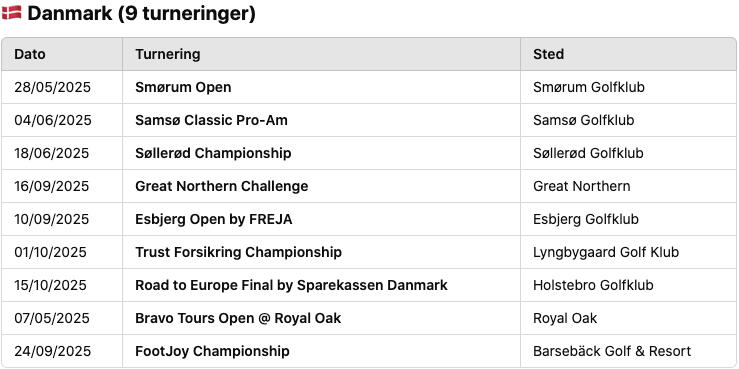Image resolution: width=739 pixels, height=369 pixels.
Task: Select the Dato column header
Action: pyautogui.click(x=30, y=54)
